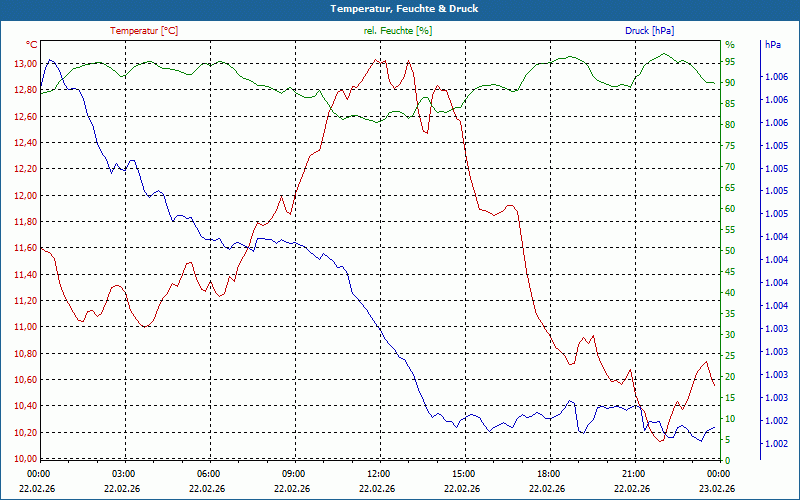Select the 12:00 time axis label
This screenshot has height=500, width=800.
pos(379,474)
